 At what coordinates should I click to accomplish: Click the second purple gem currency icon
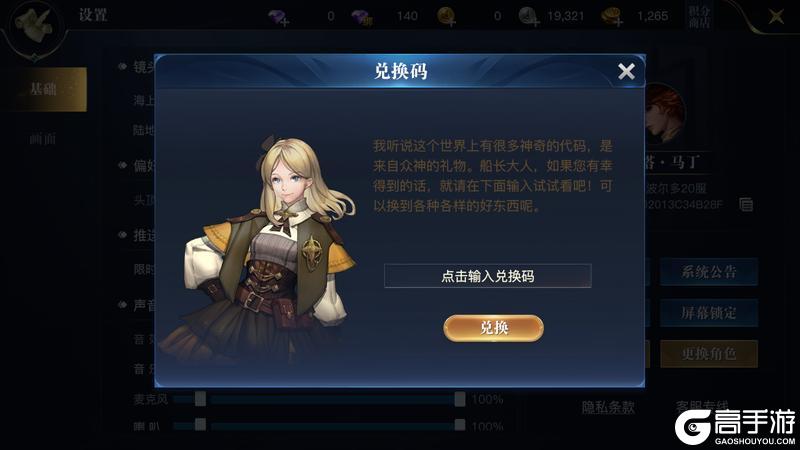(x=362, y=17)
